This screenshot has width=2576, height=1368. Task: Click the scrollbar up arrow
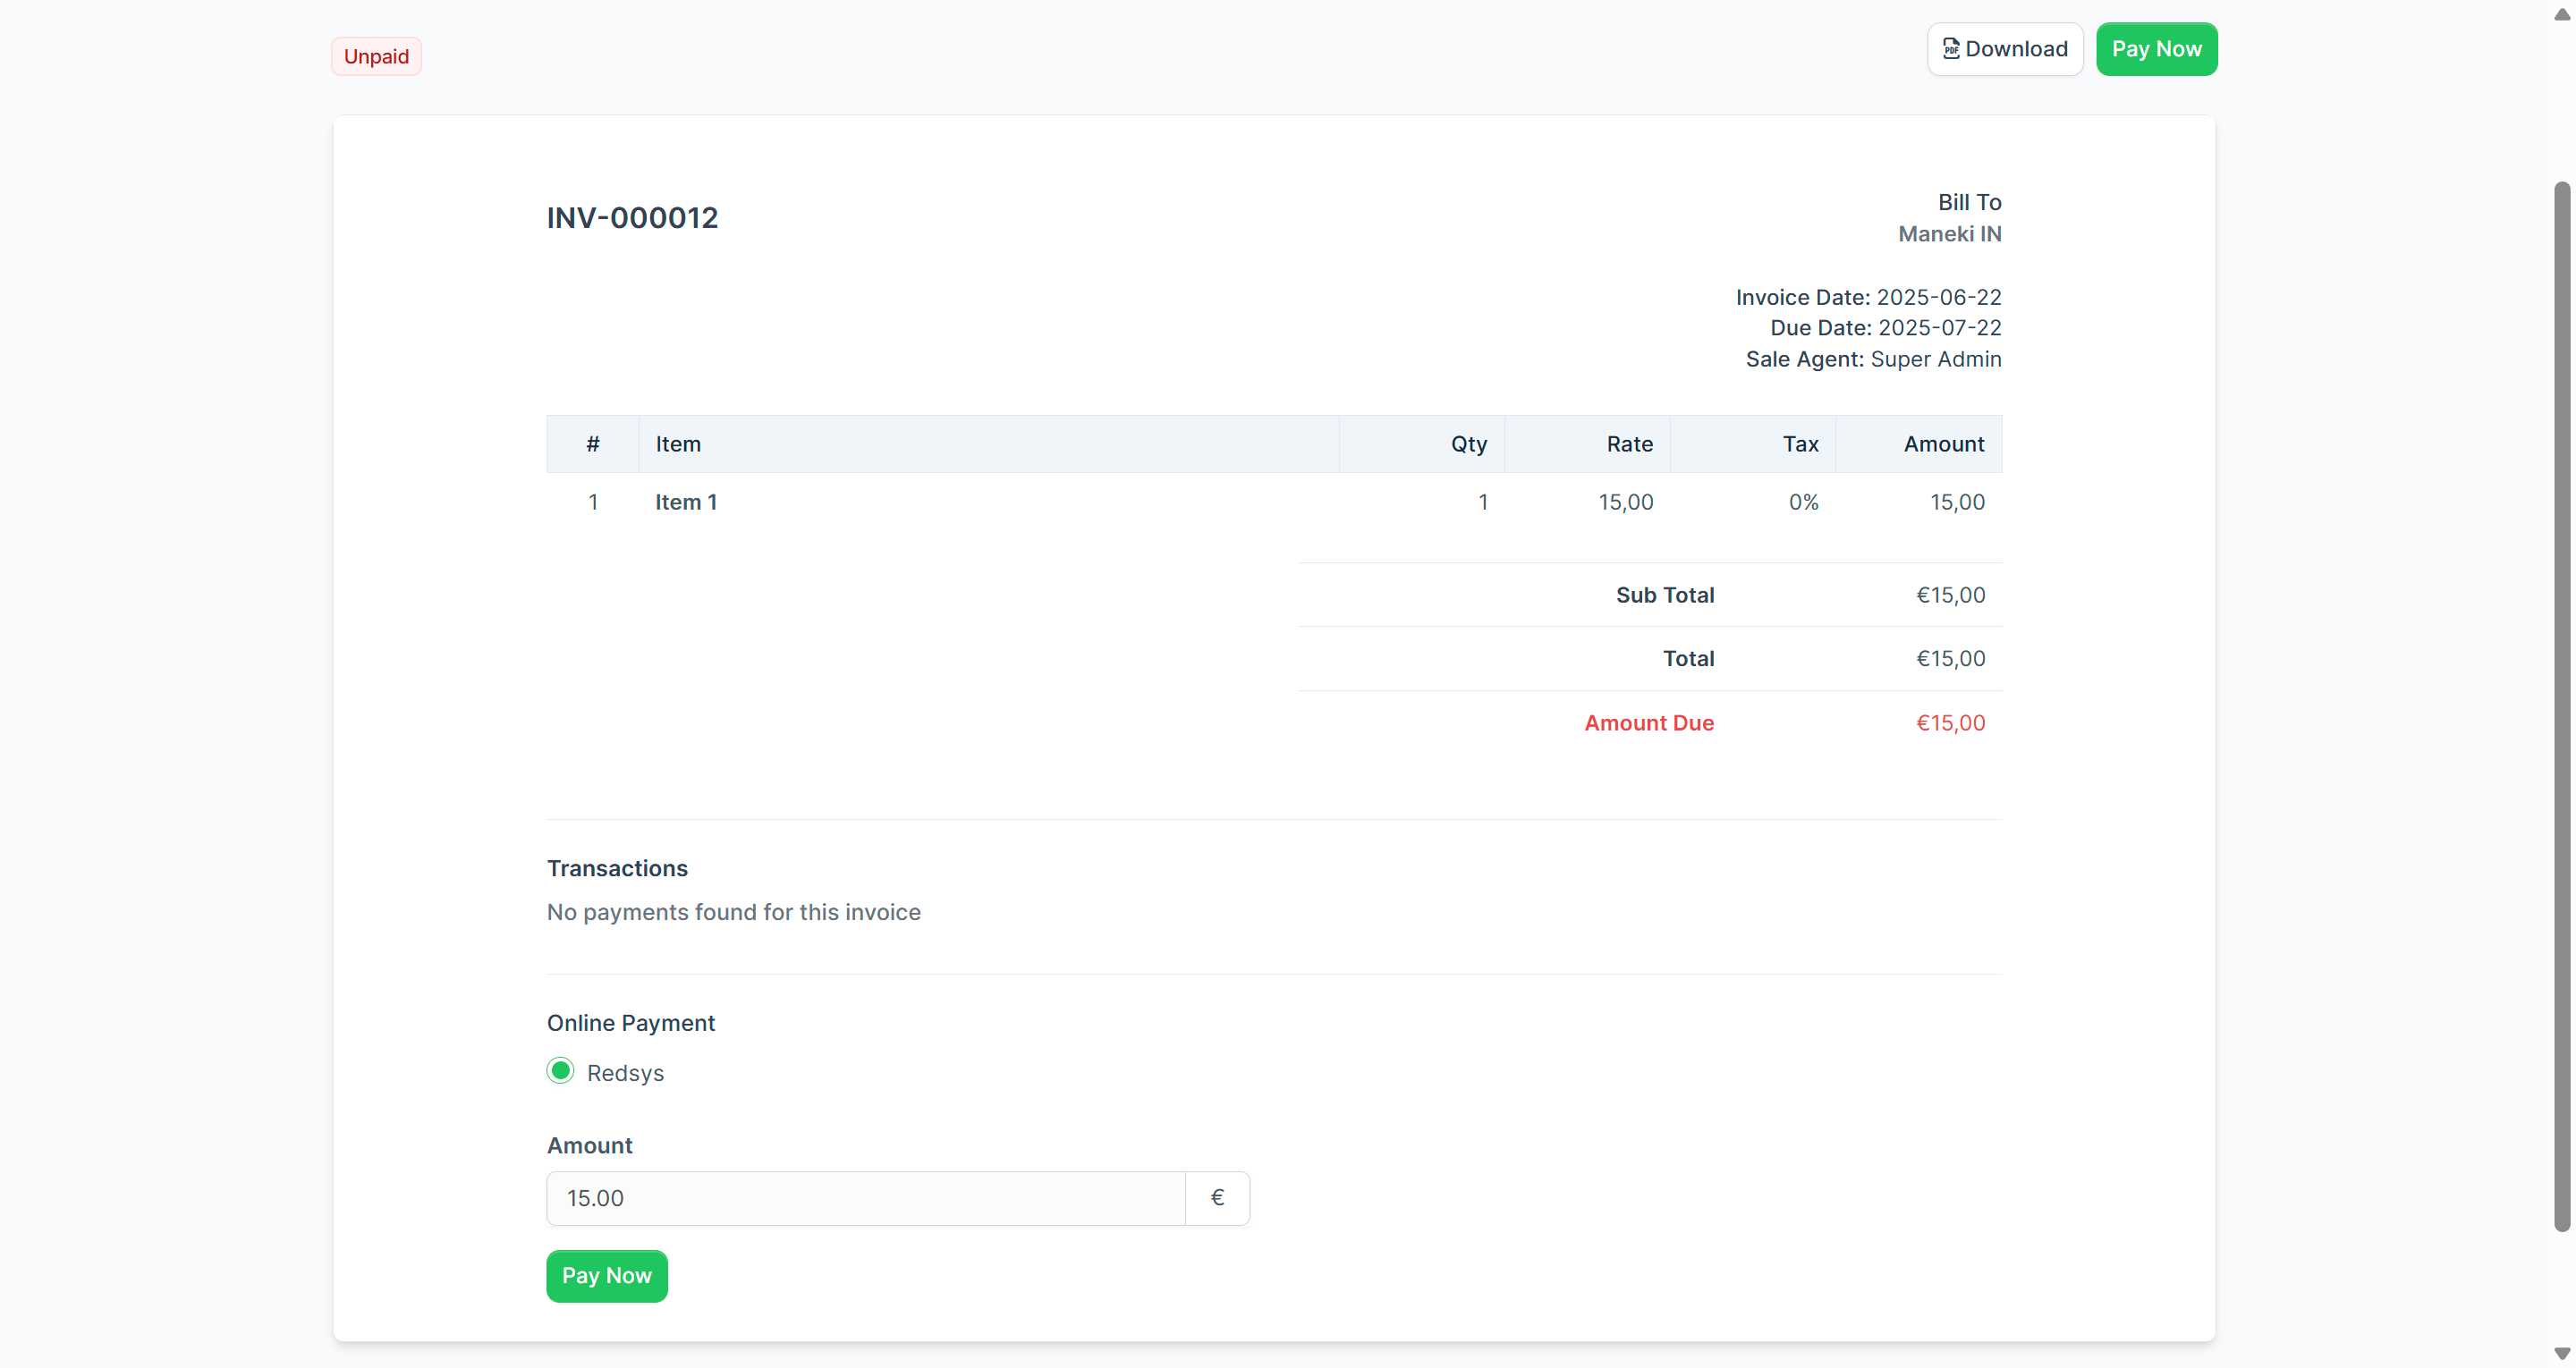tap(2561, 14)
